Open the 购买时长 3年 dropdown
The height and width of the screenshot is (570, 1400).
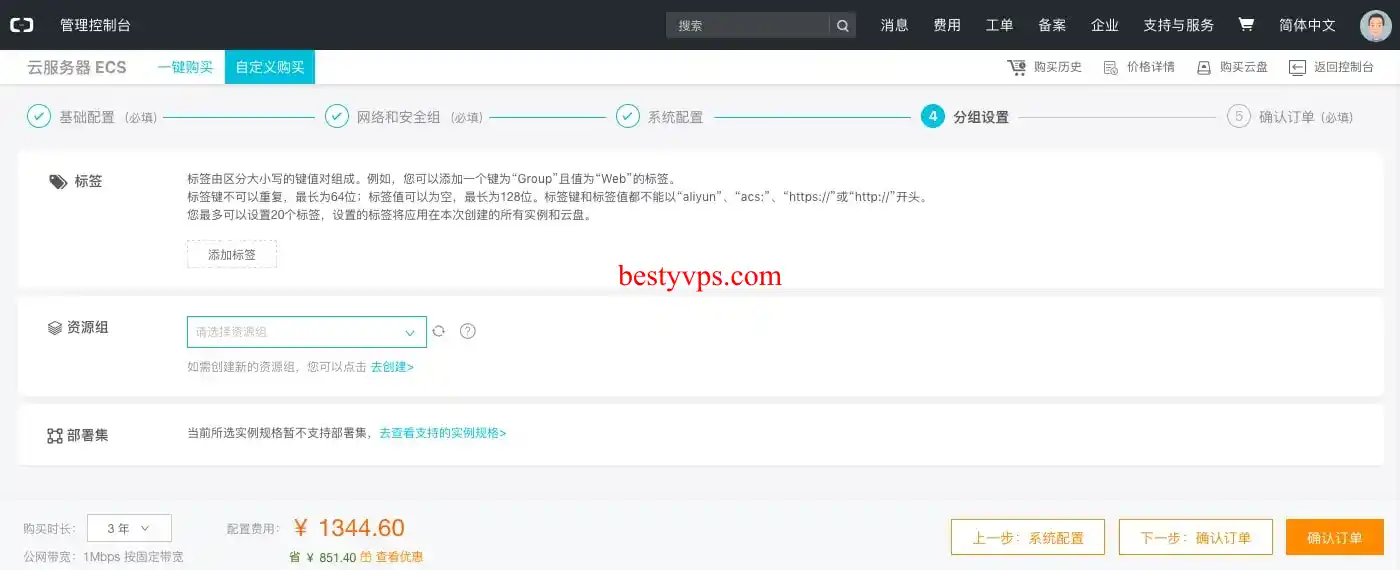click(129, 528)
